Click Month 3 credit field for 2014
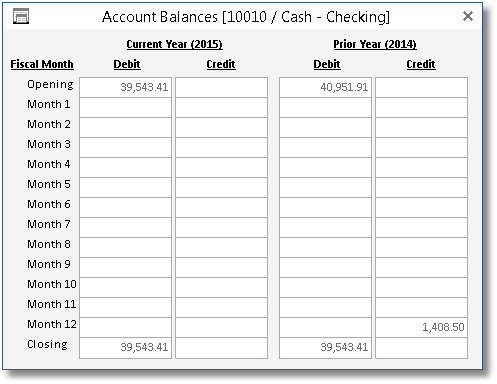This screenshot has height=384, width=497. point(422,147)
